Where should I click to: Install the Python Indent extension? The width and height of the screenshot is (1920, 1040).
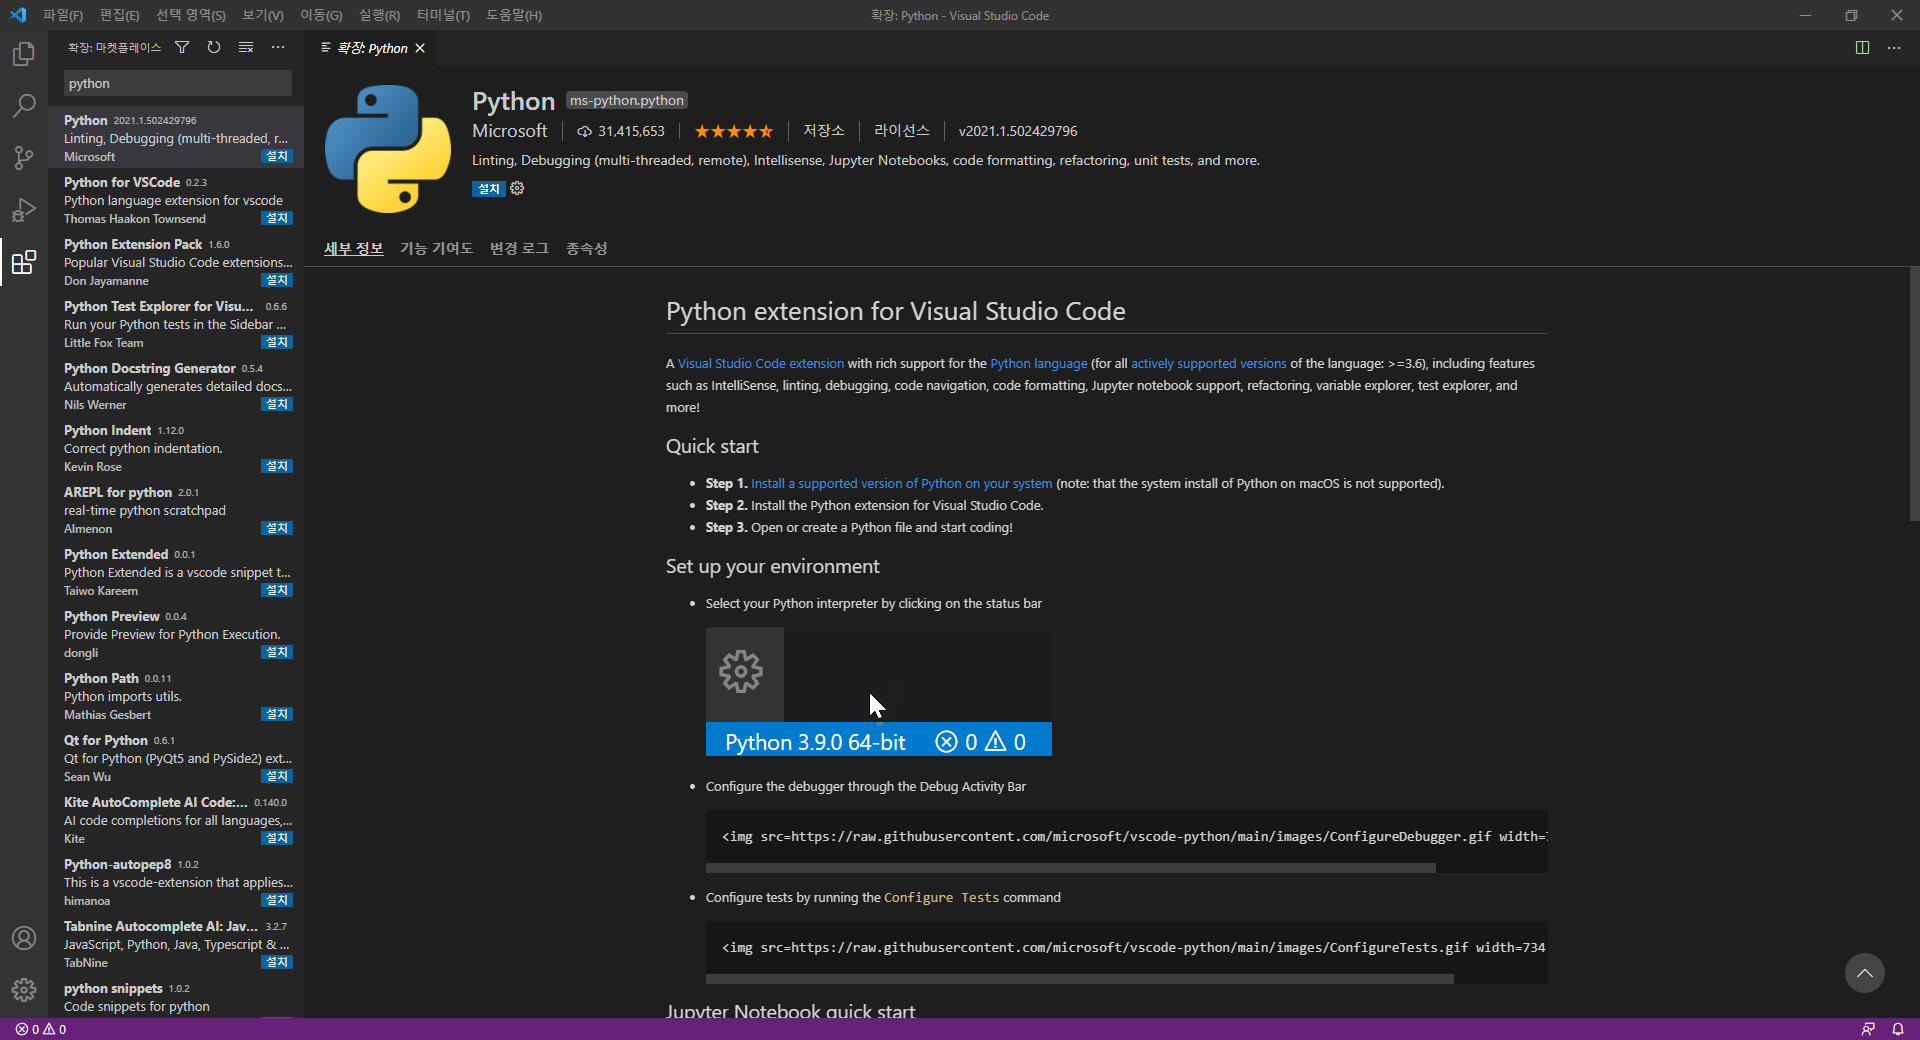[x=277, y=466]
